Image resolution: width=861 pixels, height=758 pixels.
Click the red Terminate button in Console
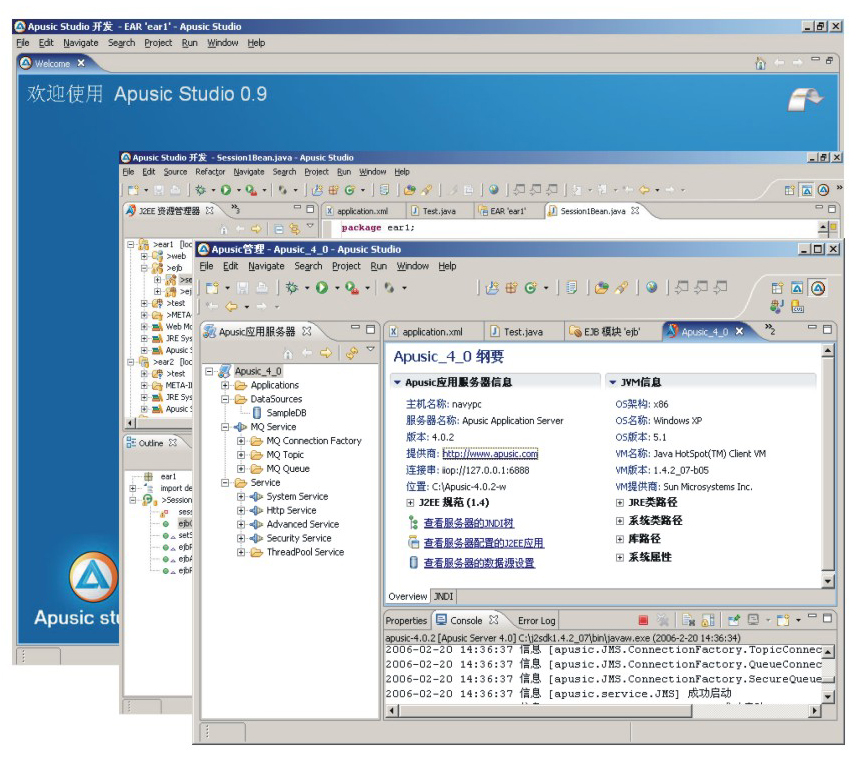pos(643,621)
